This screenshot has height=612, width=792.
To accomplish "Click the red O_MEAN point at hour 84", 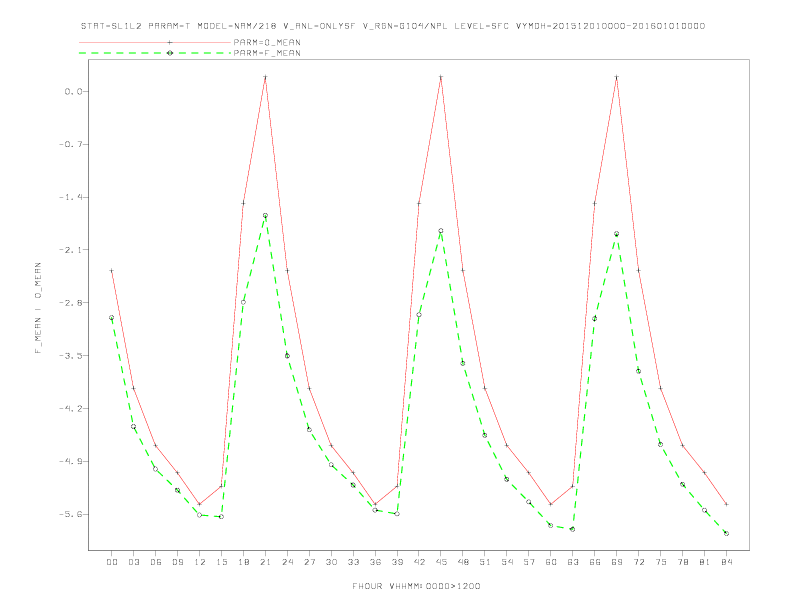I will coord(726,504).
